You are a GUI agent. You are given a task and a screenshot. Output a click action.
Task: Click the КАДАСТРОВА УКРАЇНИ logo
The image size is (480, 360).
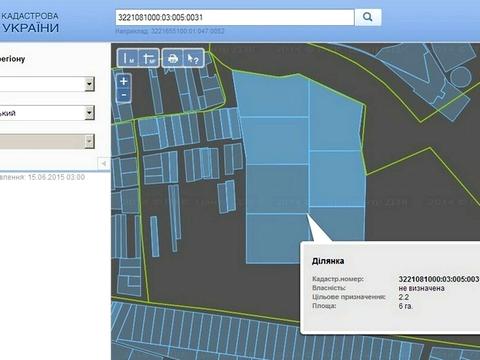30,22
